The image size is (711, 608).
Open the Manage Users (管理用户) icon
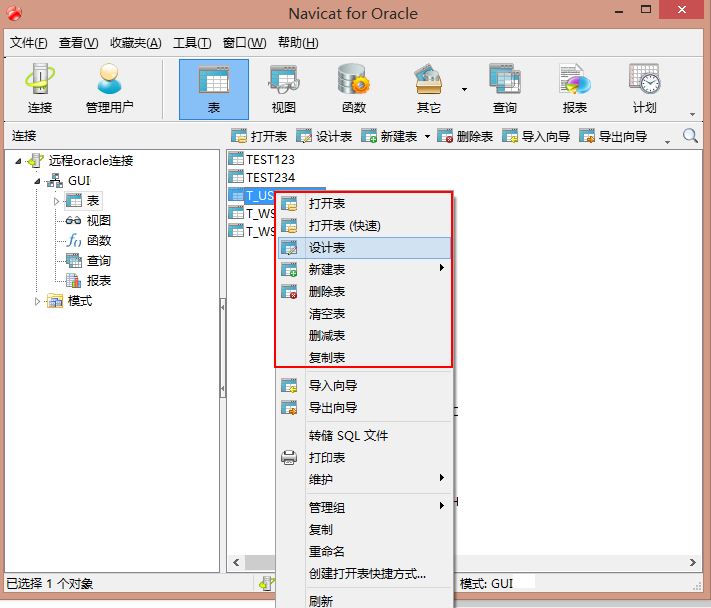click(x=109, y=89)
